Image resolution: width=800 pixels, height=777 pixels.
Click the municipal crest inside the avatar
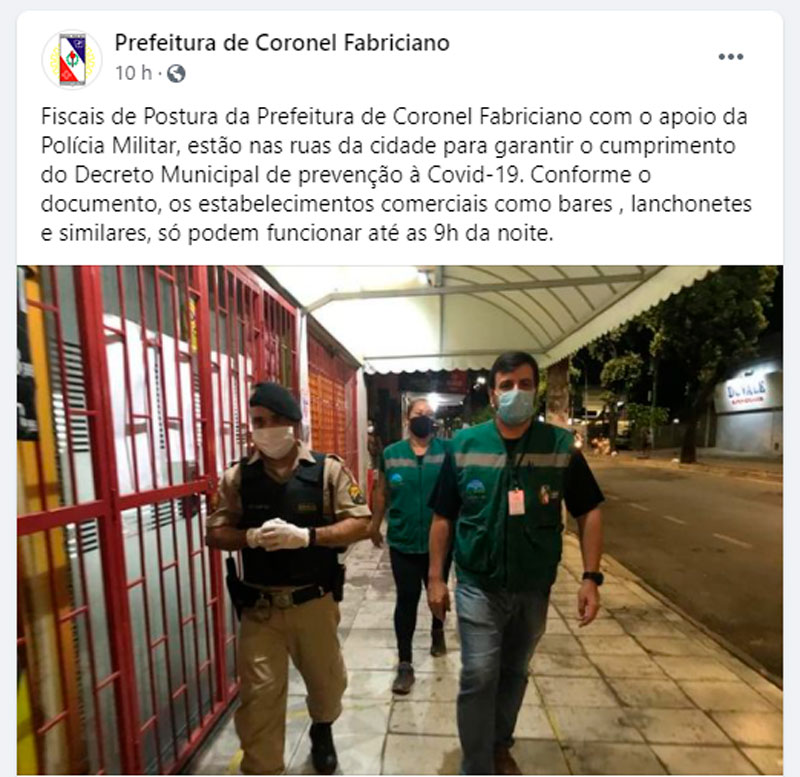point(72,59)
